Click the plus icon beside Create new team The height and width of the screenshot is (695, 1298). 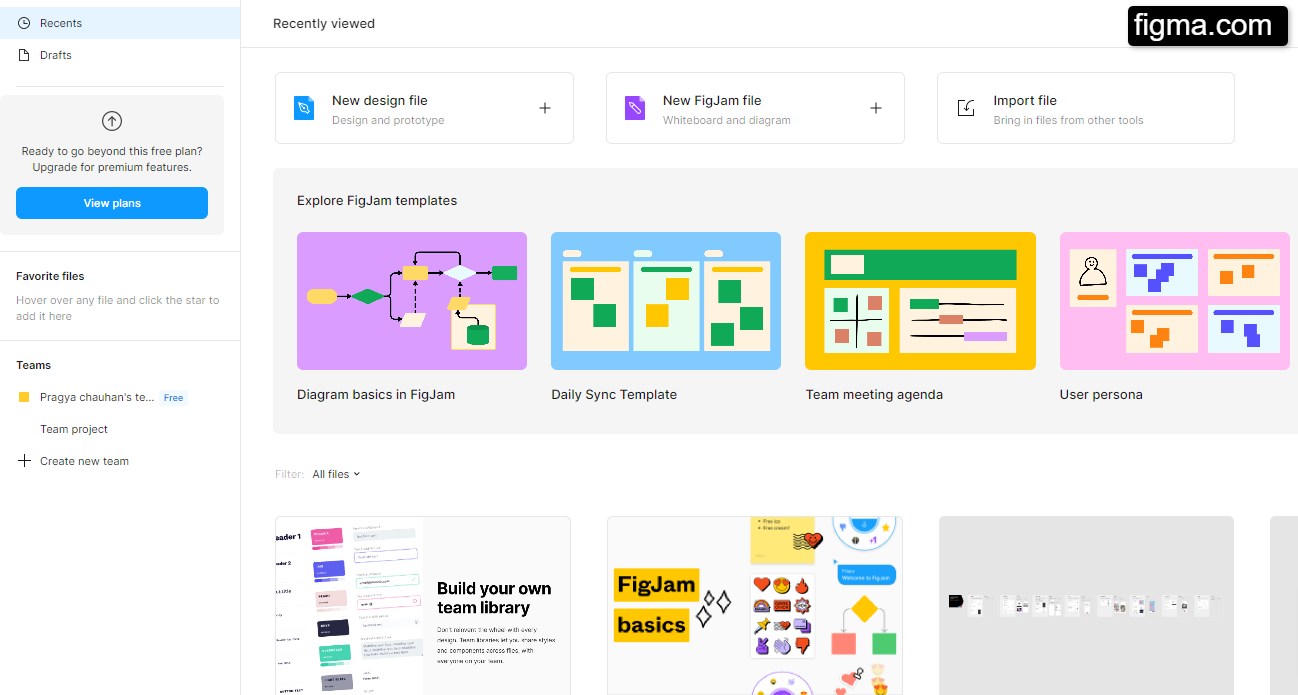click(25, 461)
